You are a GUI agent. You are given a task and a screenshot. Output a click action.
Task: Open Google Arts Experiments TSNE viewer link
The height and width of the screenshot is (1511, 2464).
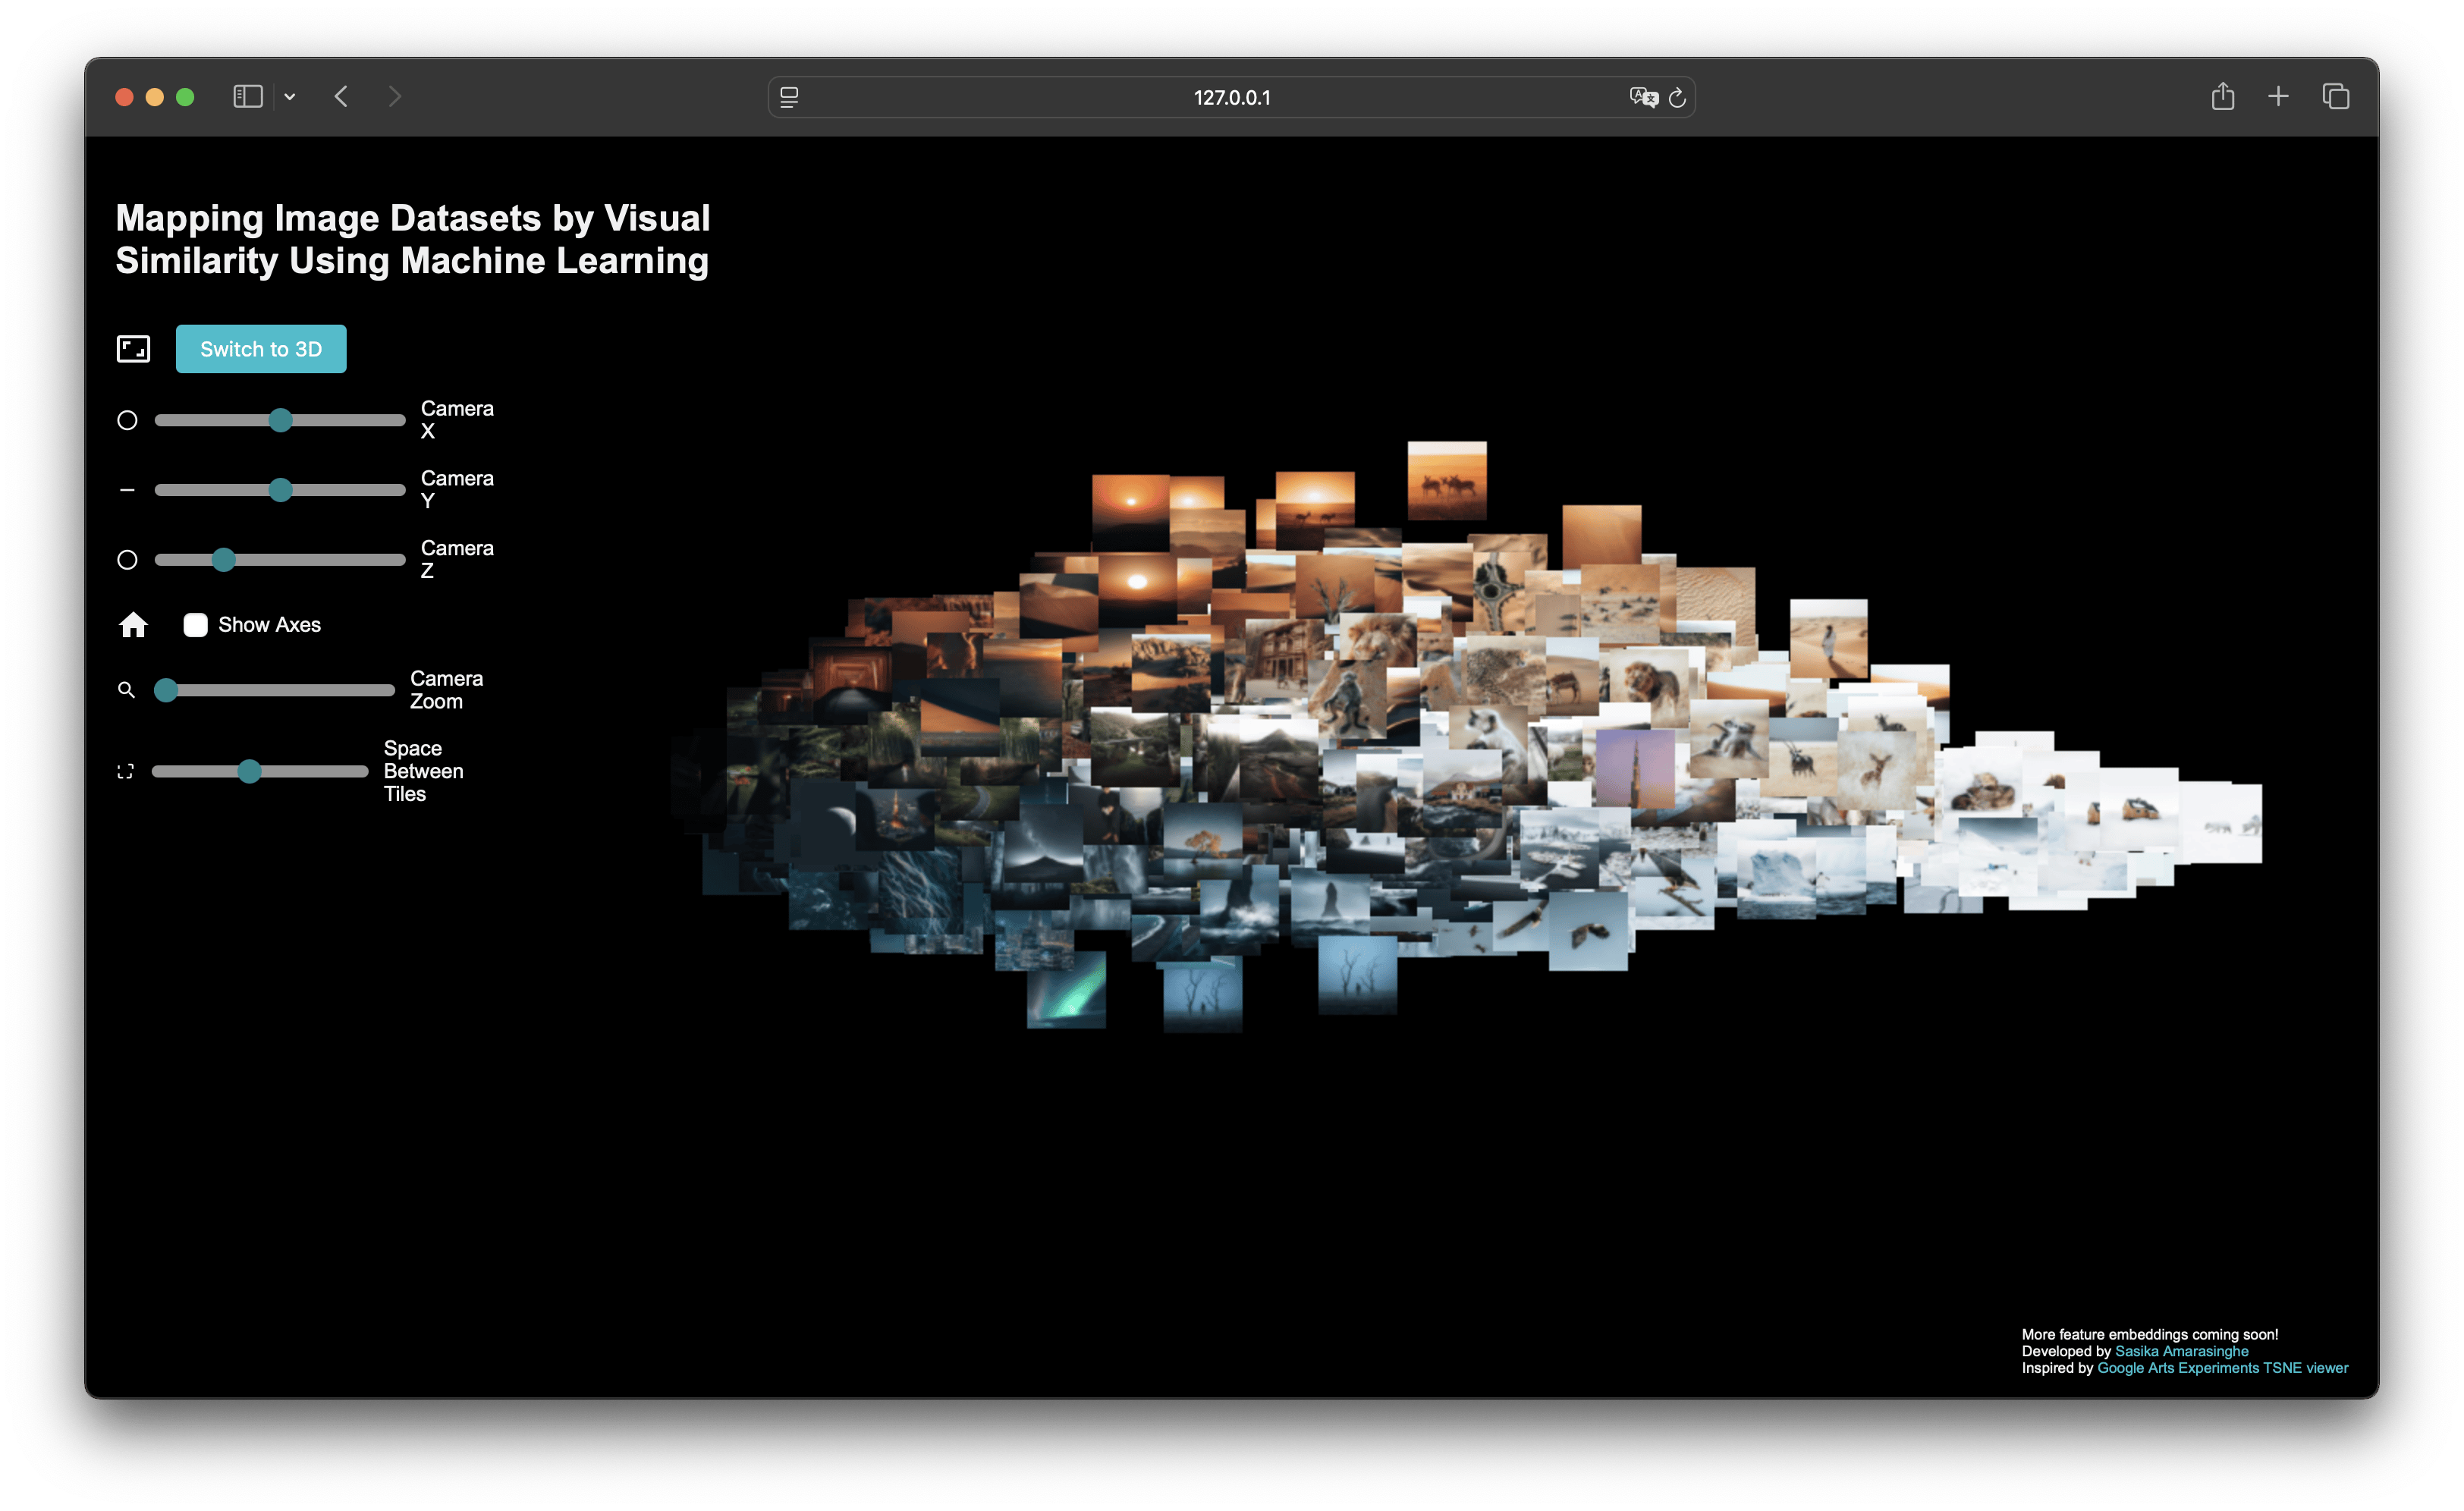tap(2222, 1368)
